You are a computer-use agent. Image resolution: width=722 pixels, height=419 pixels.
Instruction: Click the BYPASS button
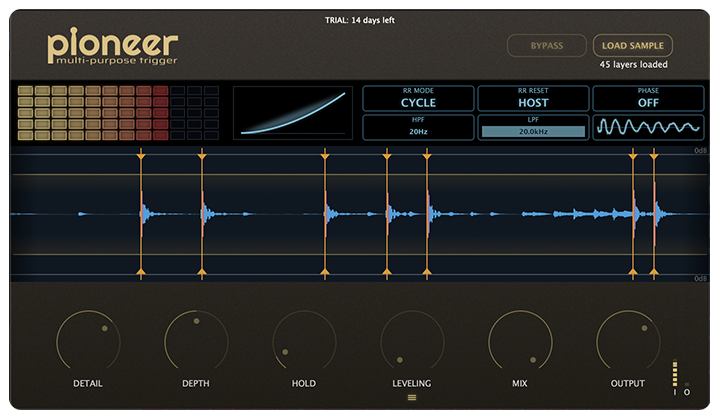click(547, 46)
